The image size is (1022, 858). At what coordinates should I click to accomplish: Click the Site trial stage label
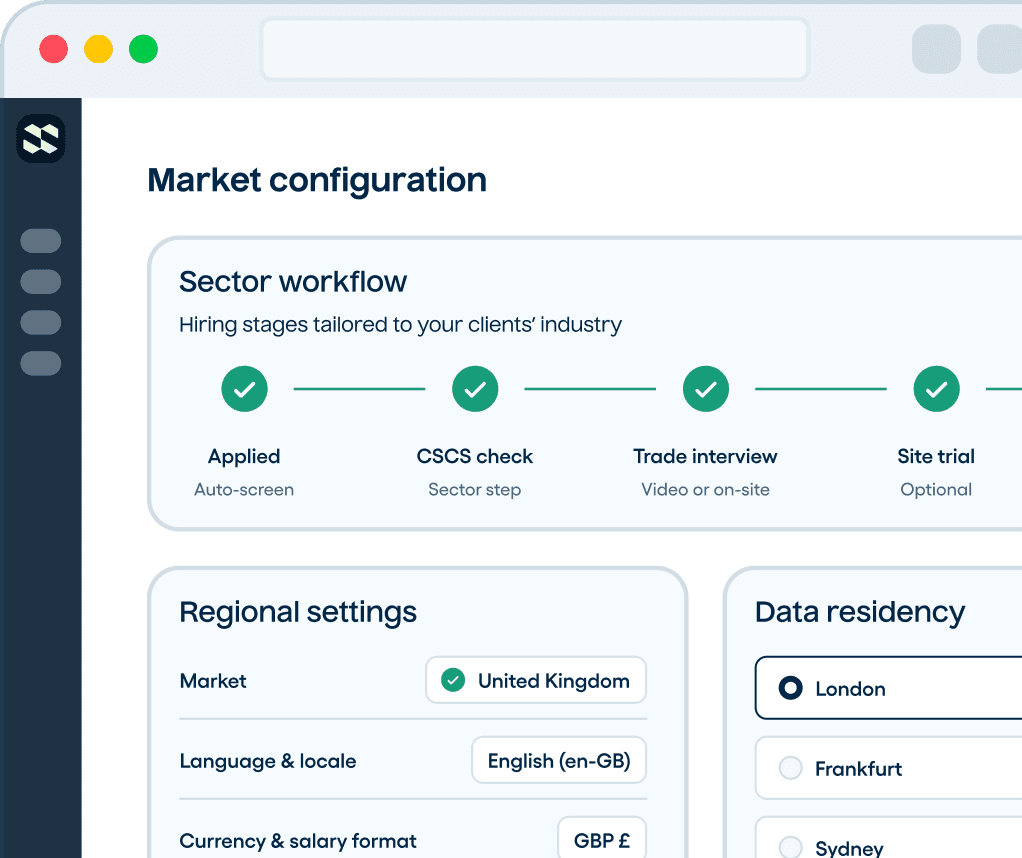point(937,456)
